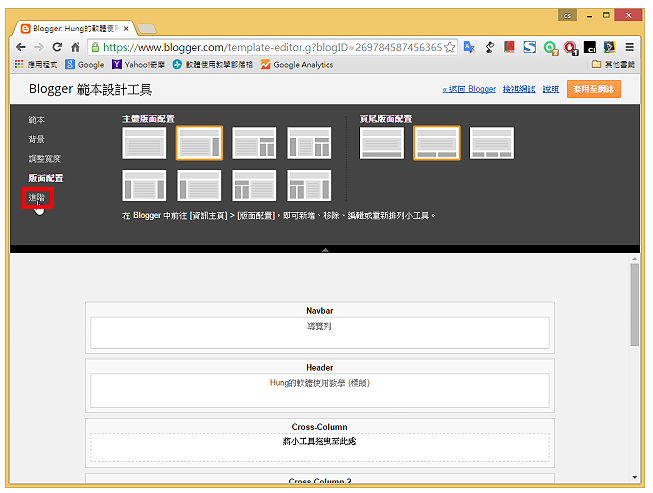Click the Google Translate extension icon

469,47
